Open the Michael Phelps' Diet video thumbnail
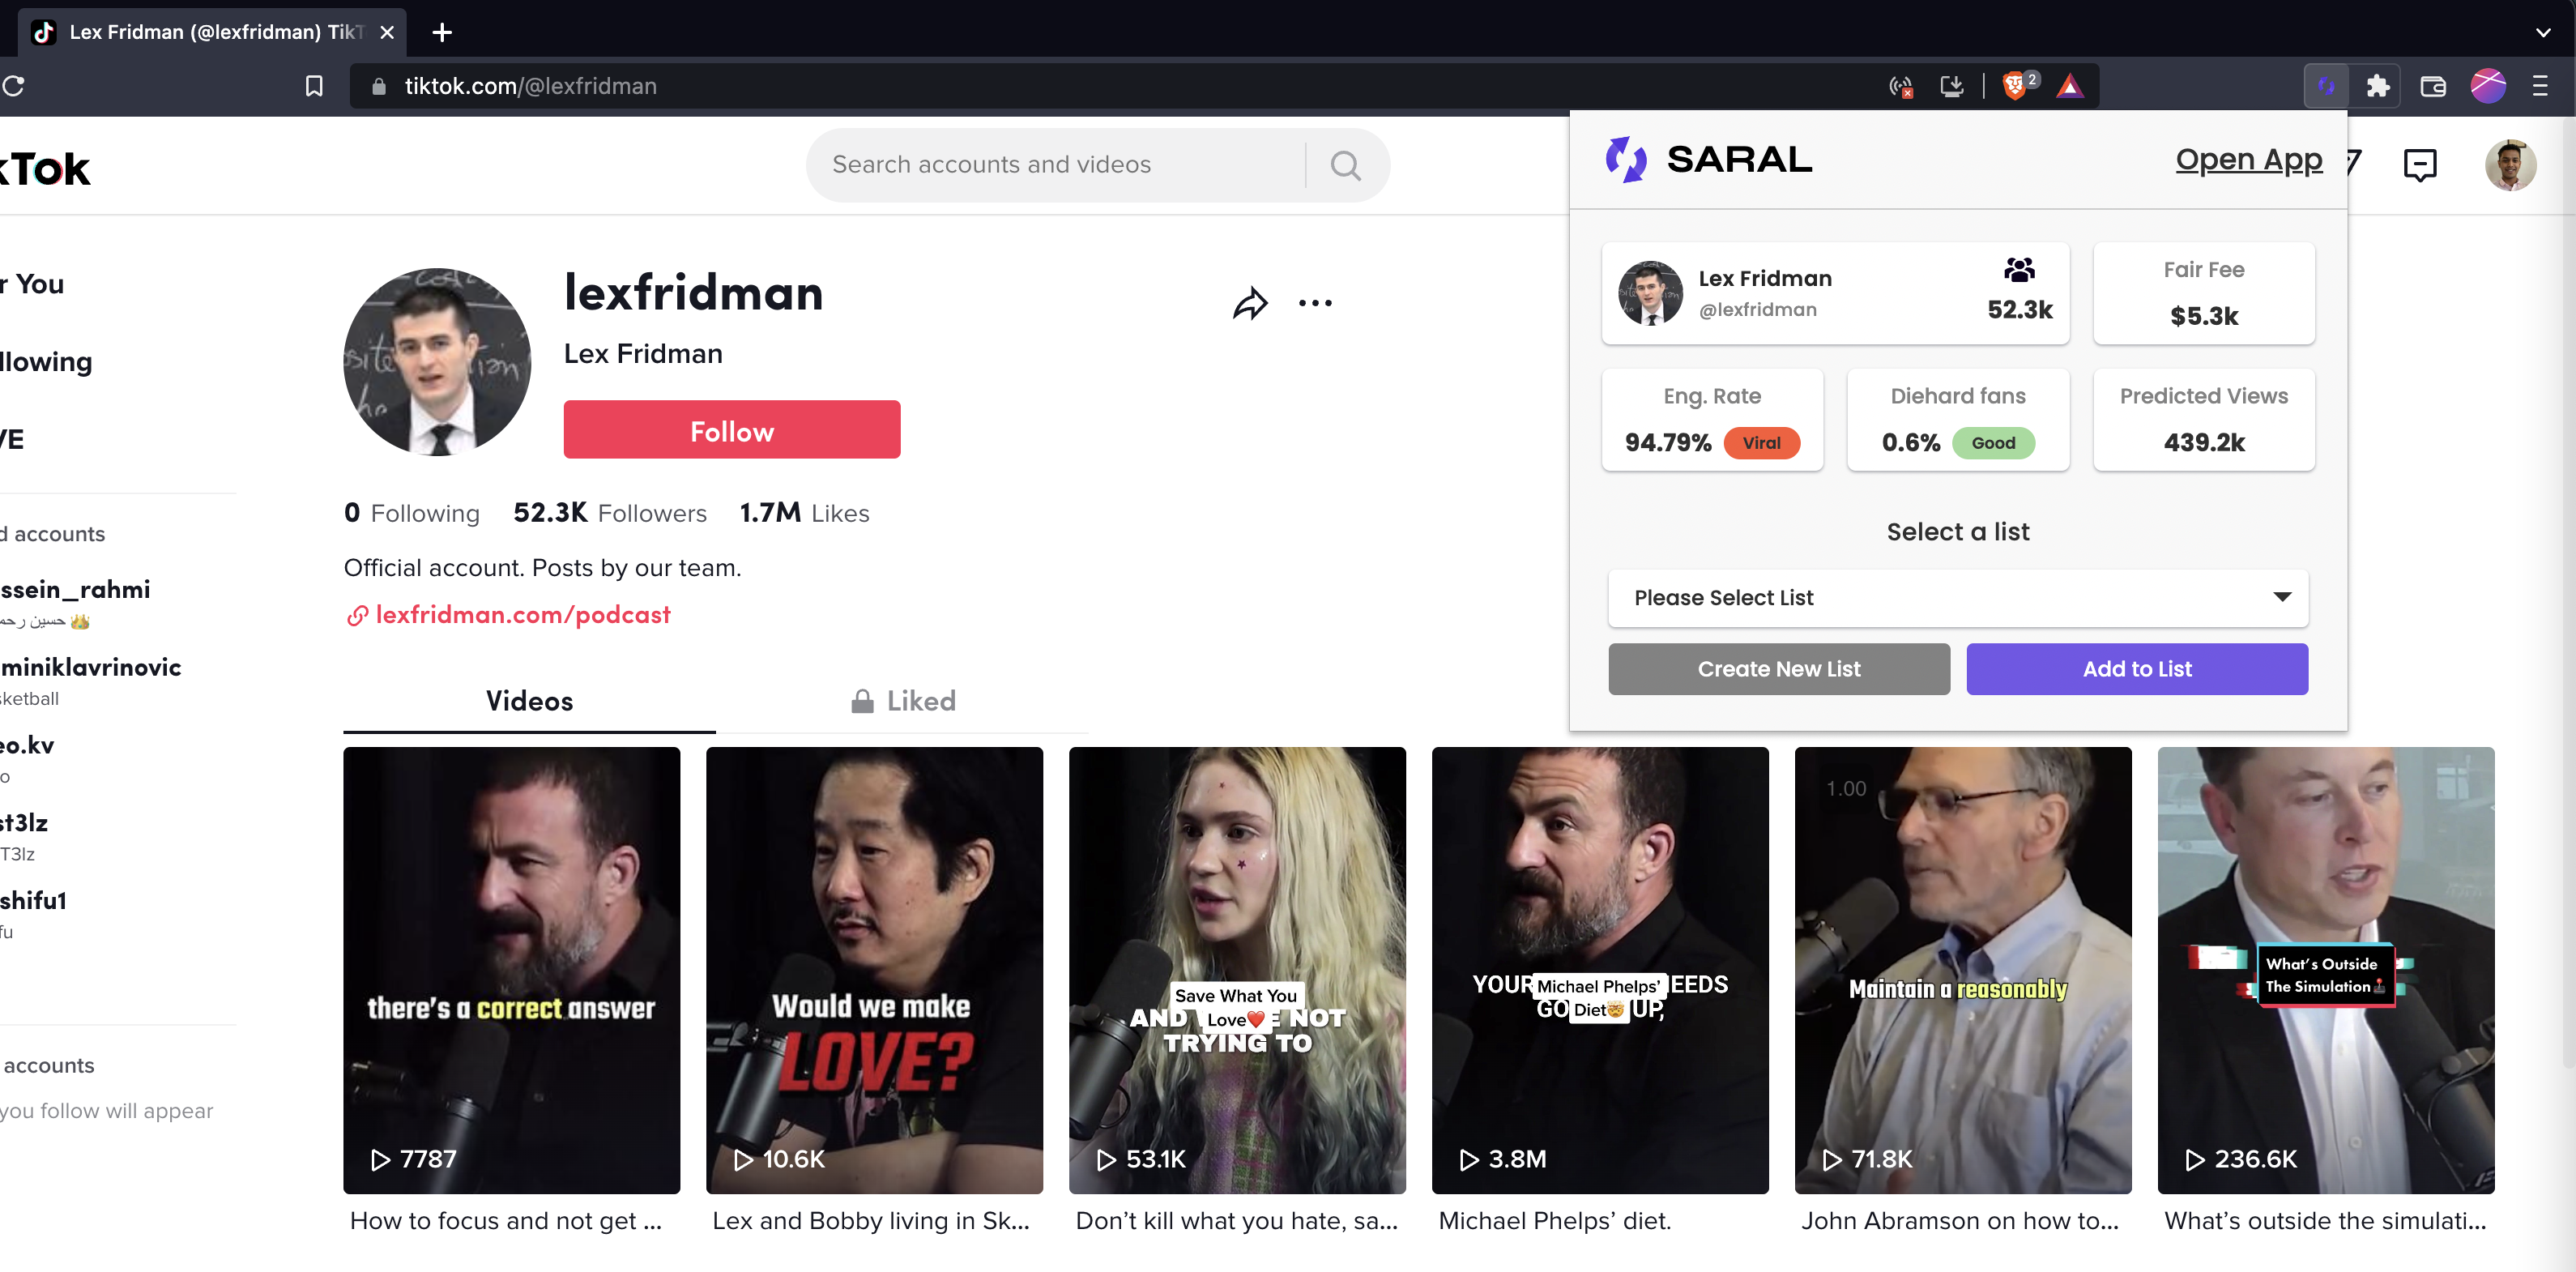The height and width of the screenshot is (1272, 2576). pyautogui.click(x=1600, y=969)
